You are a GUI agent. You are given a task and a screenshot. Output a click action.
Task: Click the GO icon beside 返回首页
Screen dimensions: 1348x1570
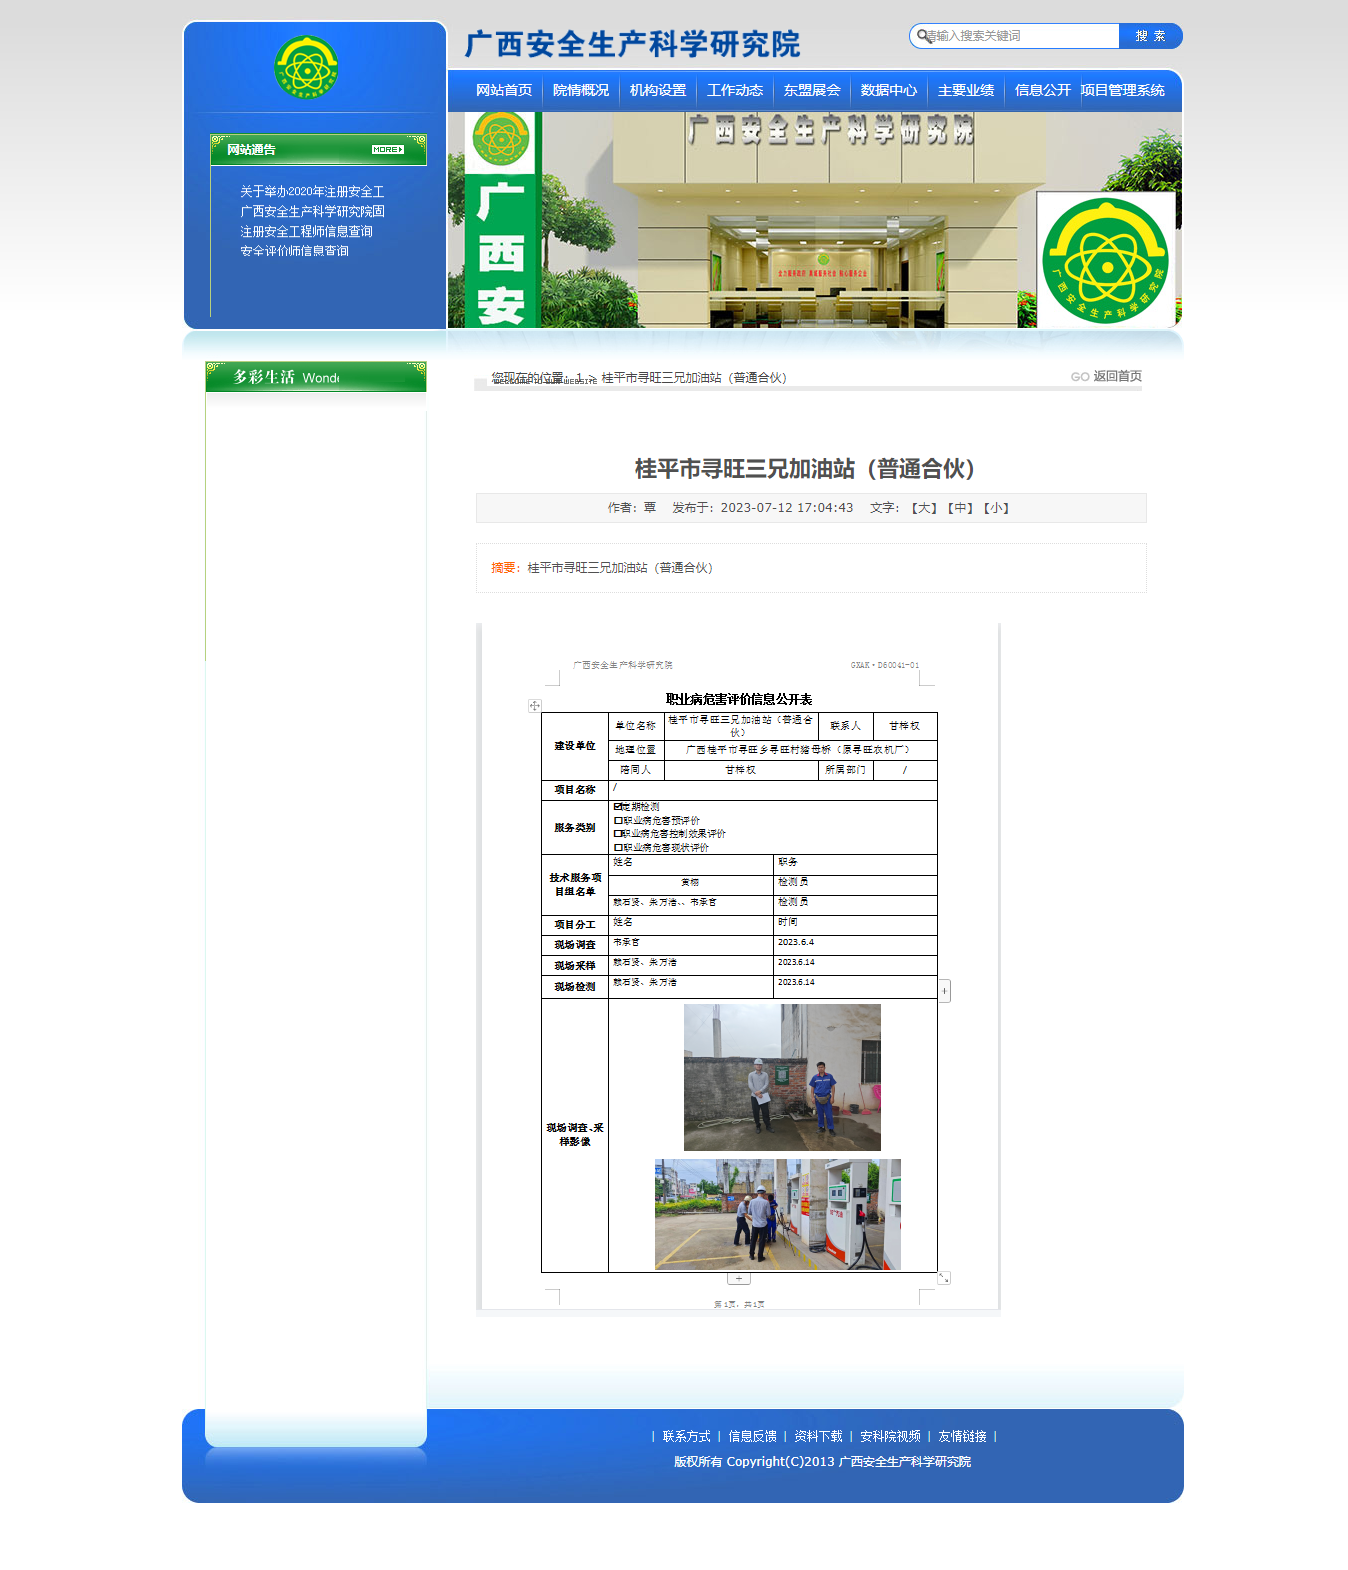click(1080, 377)
